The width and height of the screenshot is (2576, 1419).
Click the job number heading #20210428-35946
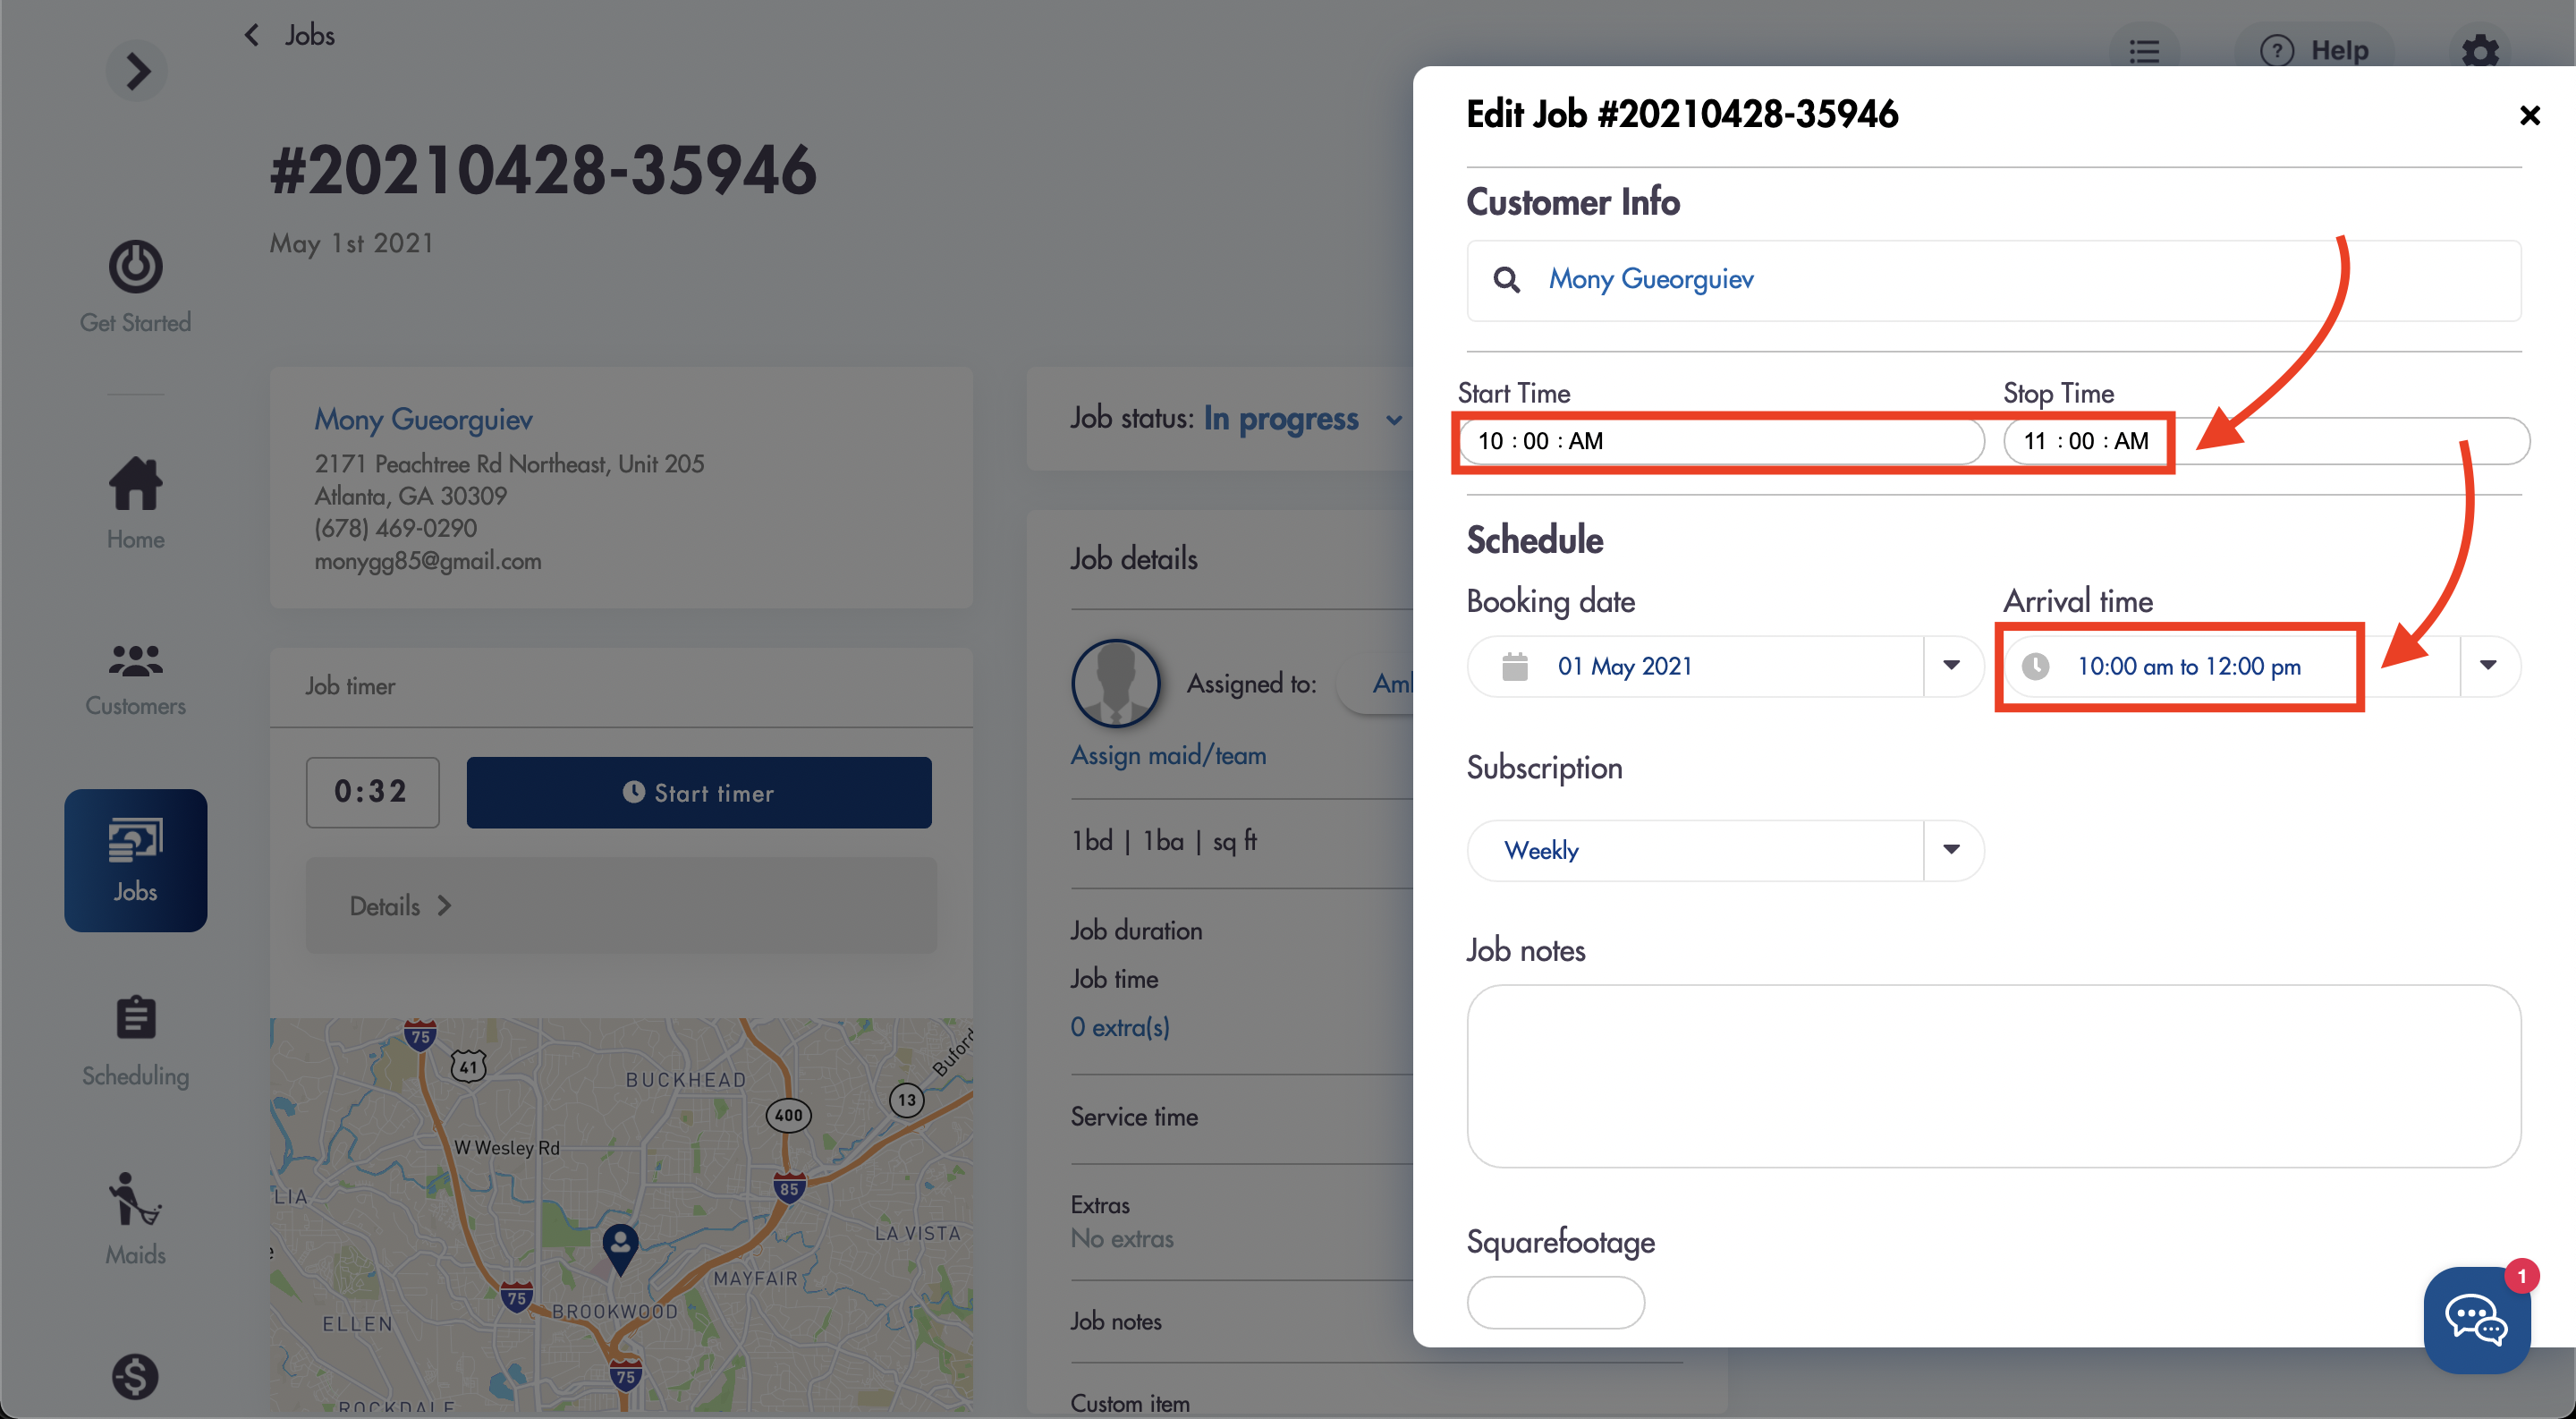coord(543,170)
